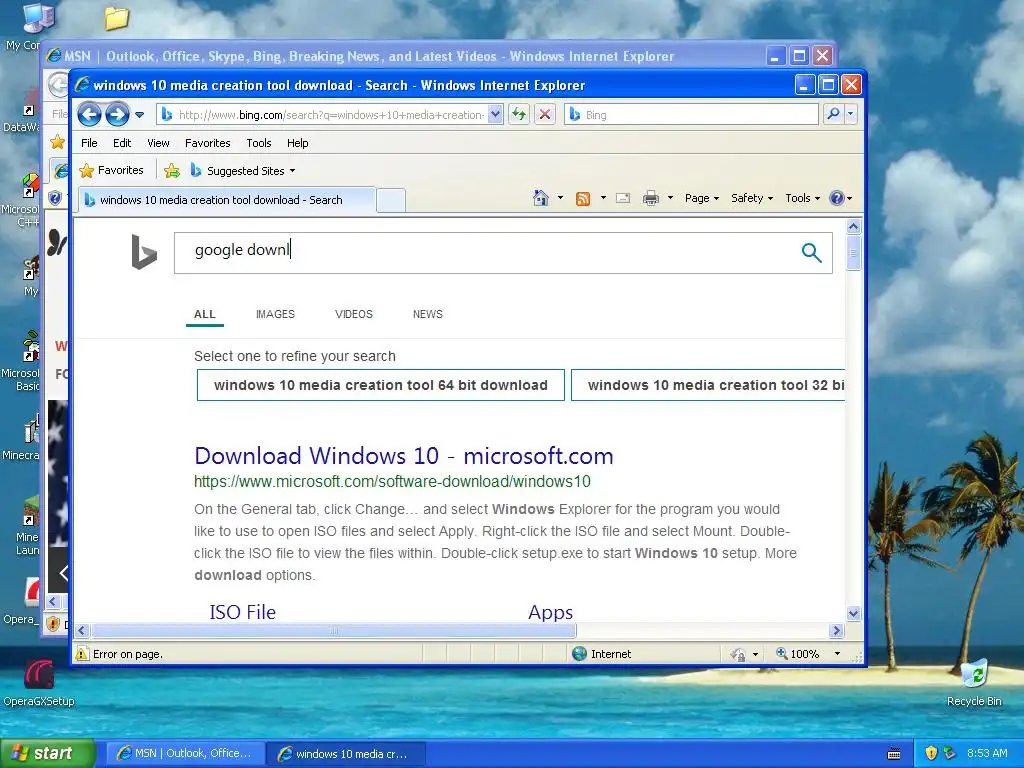1024x768 pixels.
Task: Switch to VIDEOS results tab
Action: [x=354, y=314]
